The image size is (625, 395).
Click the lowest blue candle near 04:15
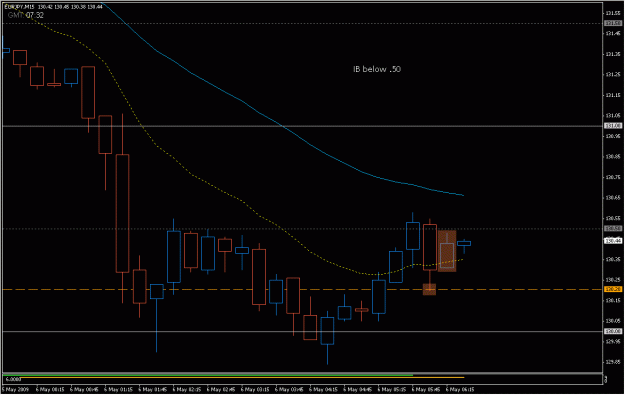pos(327,331)
